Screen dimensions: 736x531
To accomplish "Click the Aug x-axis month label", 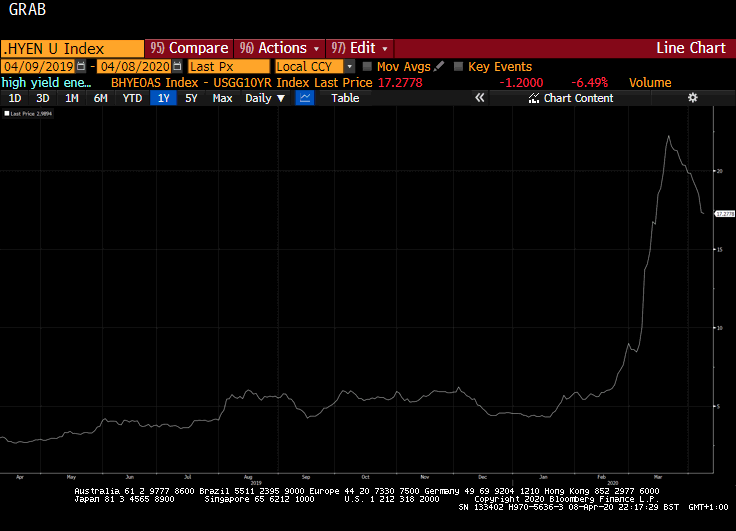I will click(248, 477).
